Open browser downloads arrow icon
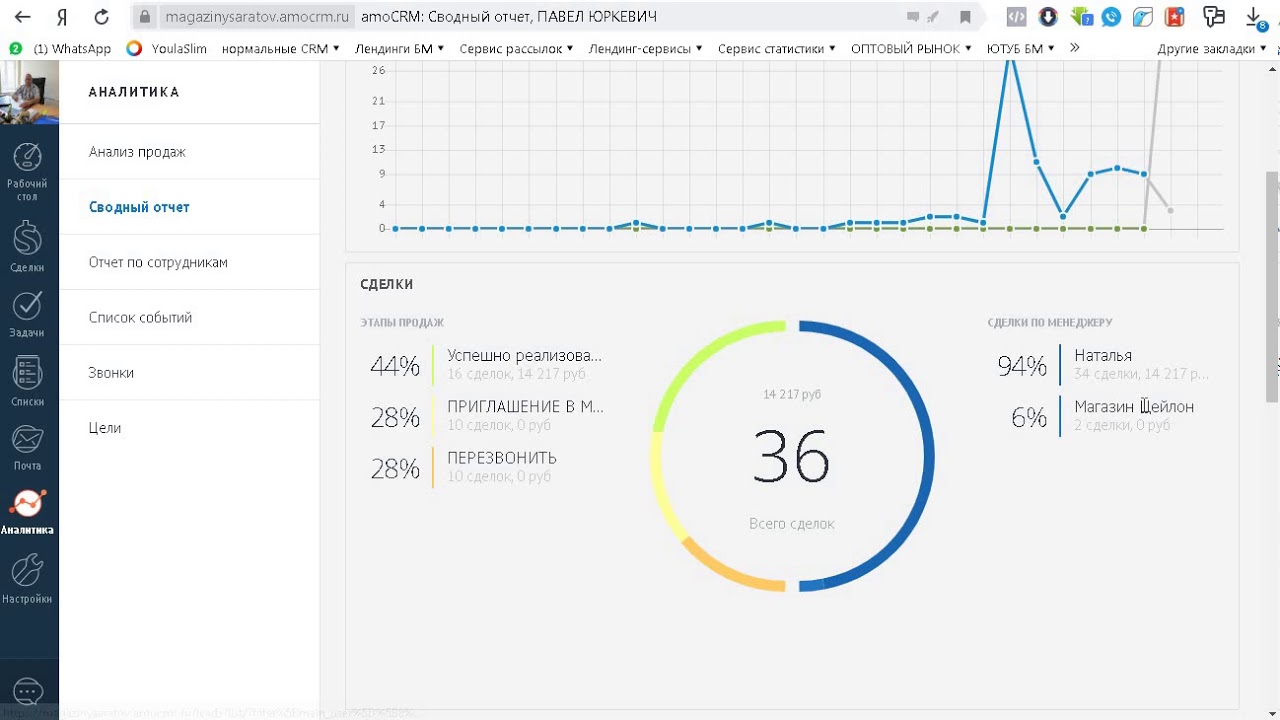This screenshot has width=1280, height=720. click(1256, 18)
